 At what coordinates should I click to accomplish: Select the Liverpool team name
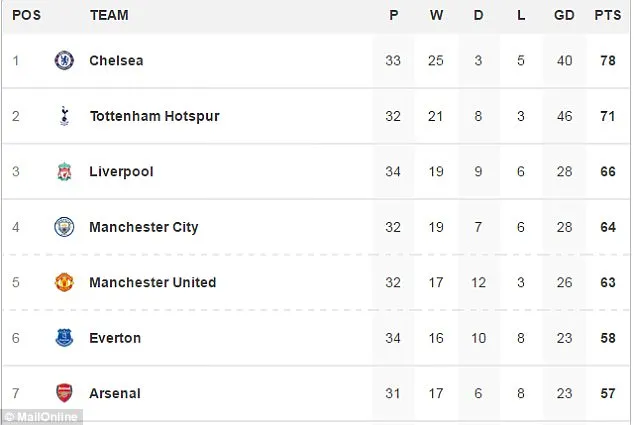[x=121, y=172]
